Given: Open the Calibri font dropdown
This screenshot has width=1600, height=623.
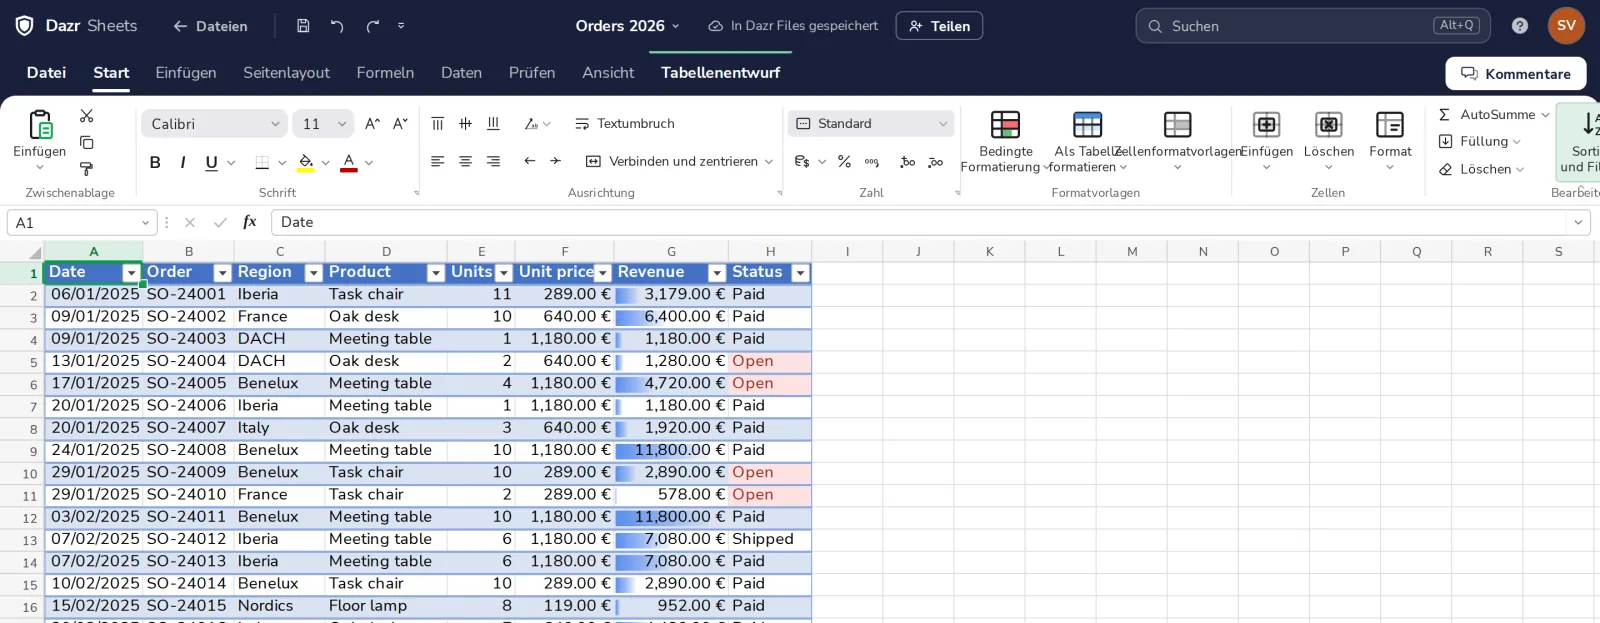Looking at the screenshot, I should click(215, 124).
